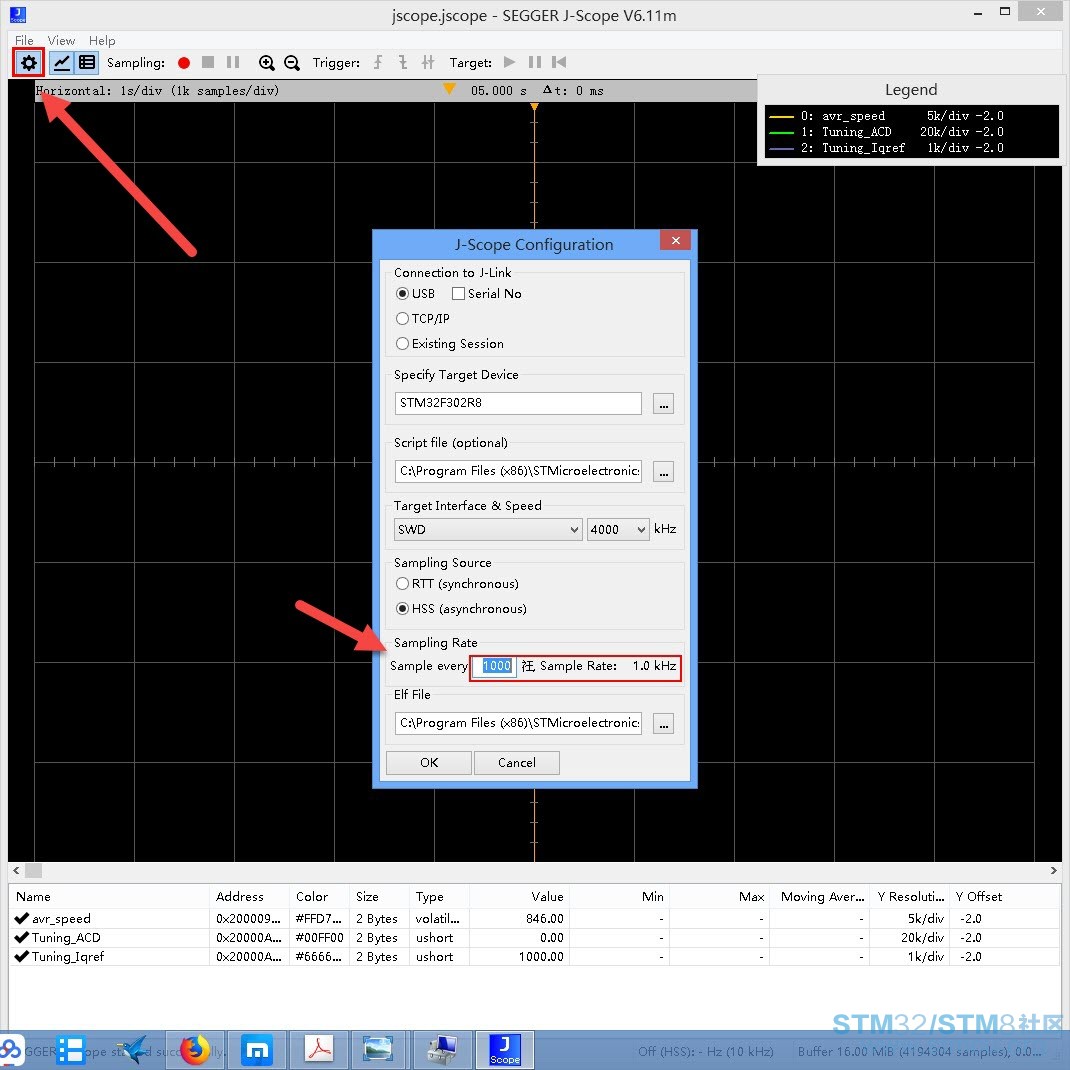Select Existing Session option

(403, 344)
